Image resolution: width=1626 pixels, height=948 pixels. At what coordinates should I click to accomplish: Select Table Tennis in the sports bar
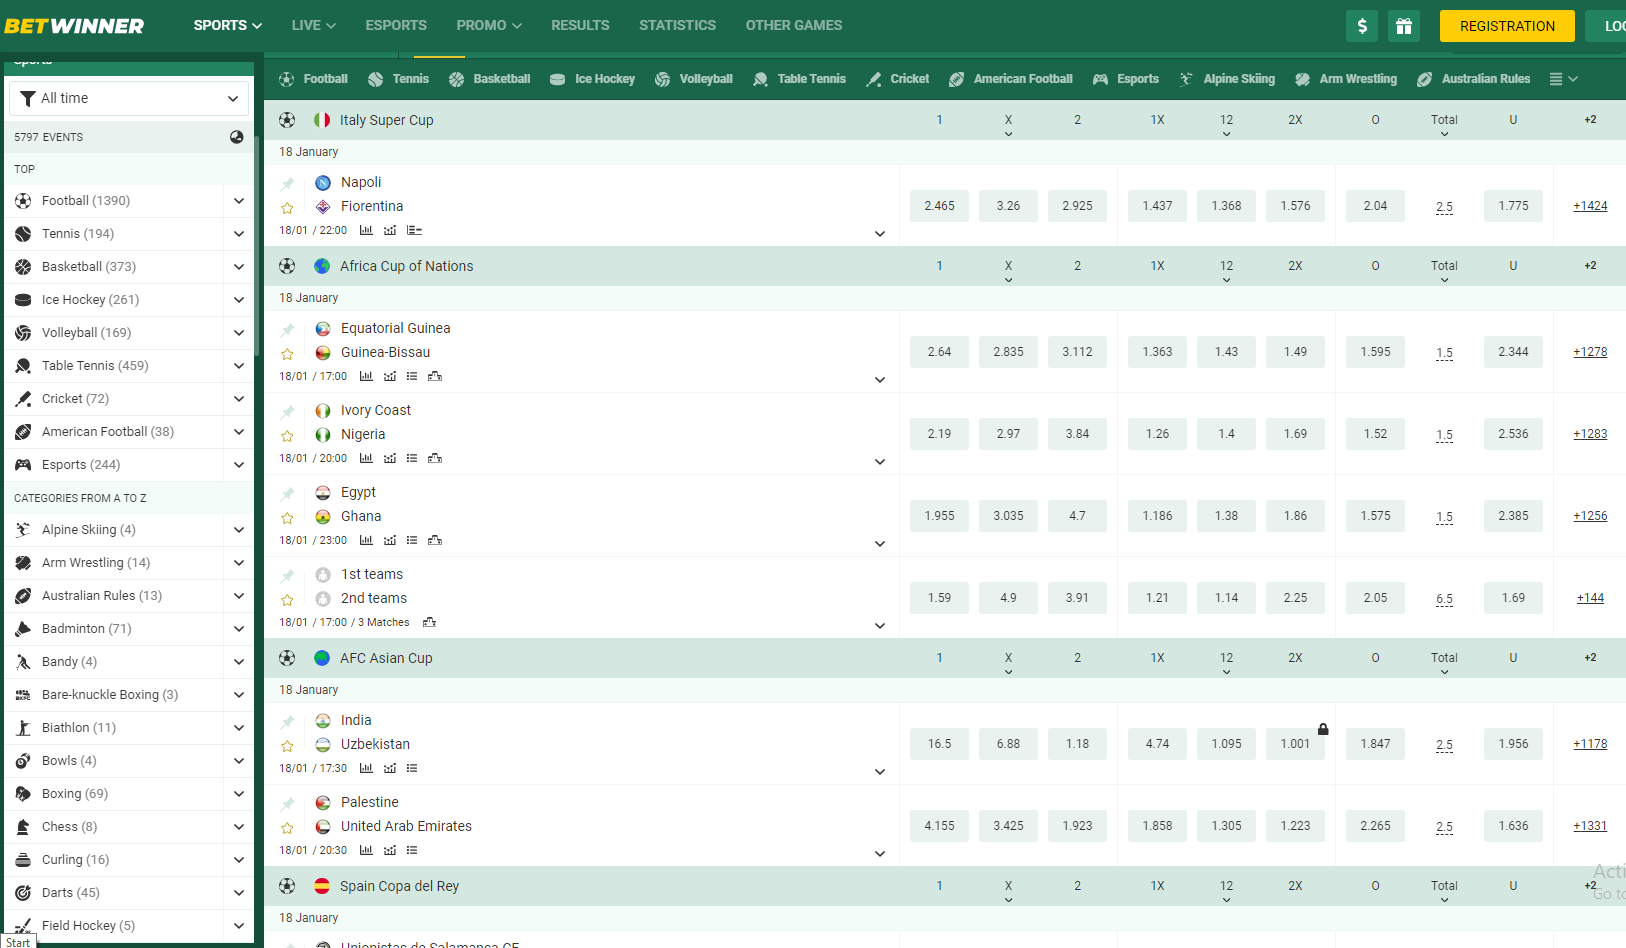(x=800, y=79)
